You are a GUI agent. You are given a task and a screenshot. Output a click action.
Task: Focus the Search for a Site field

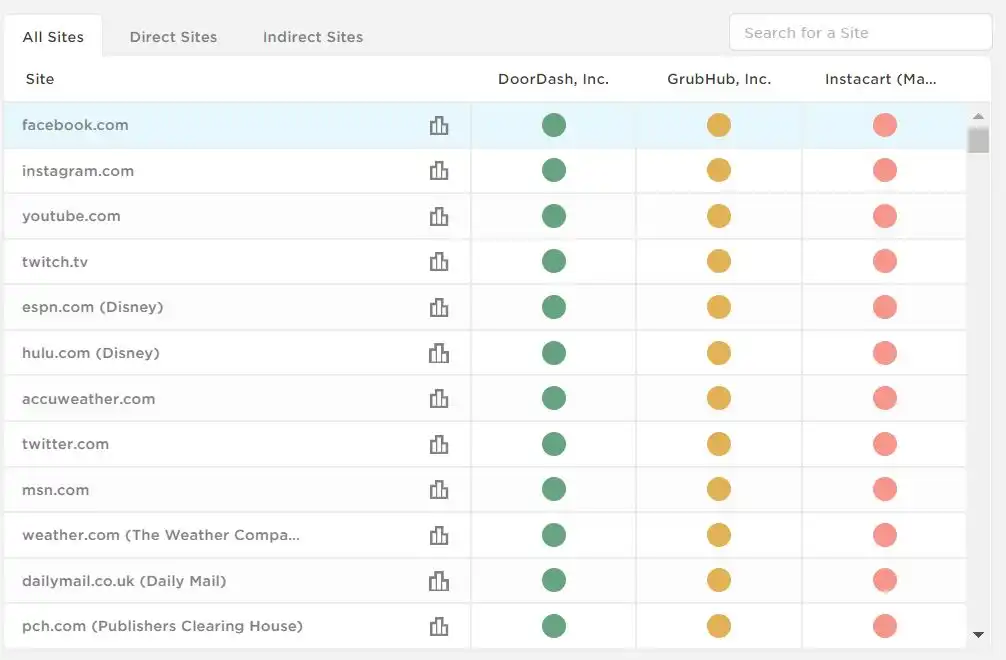point(860,32)
